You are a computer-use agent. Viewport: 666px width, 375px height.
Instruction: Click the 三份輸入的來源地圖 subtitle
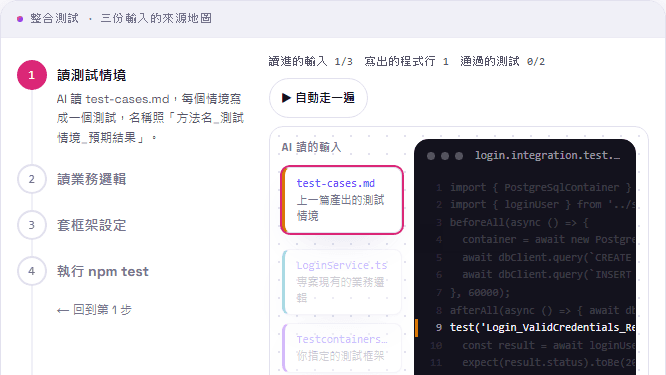(x=156, y=18)
